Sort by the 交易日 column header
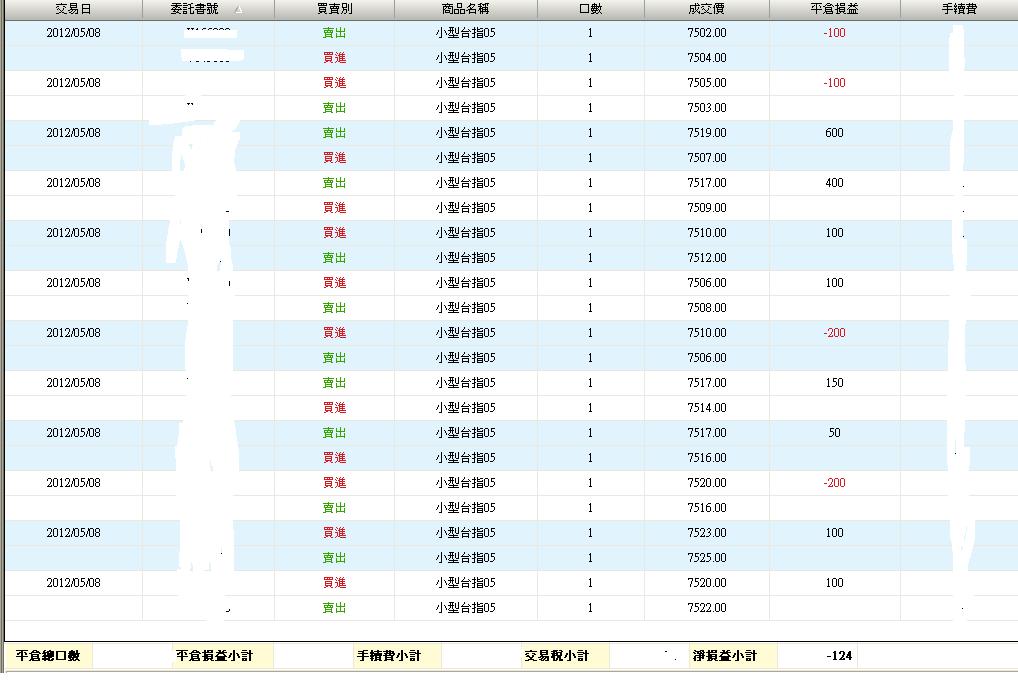This screenshot has width=1018, height=697. 73,9
